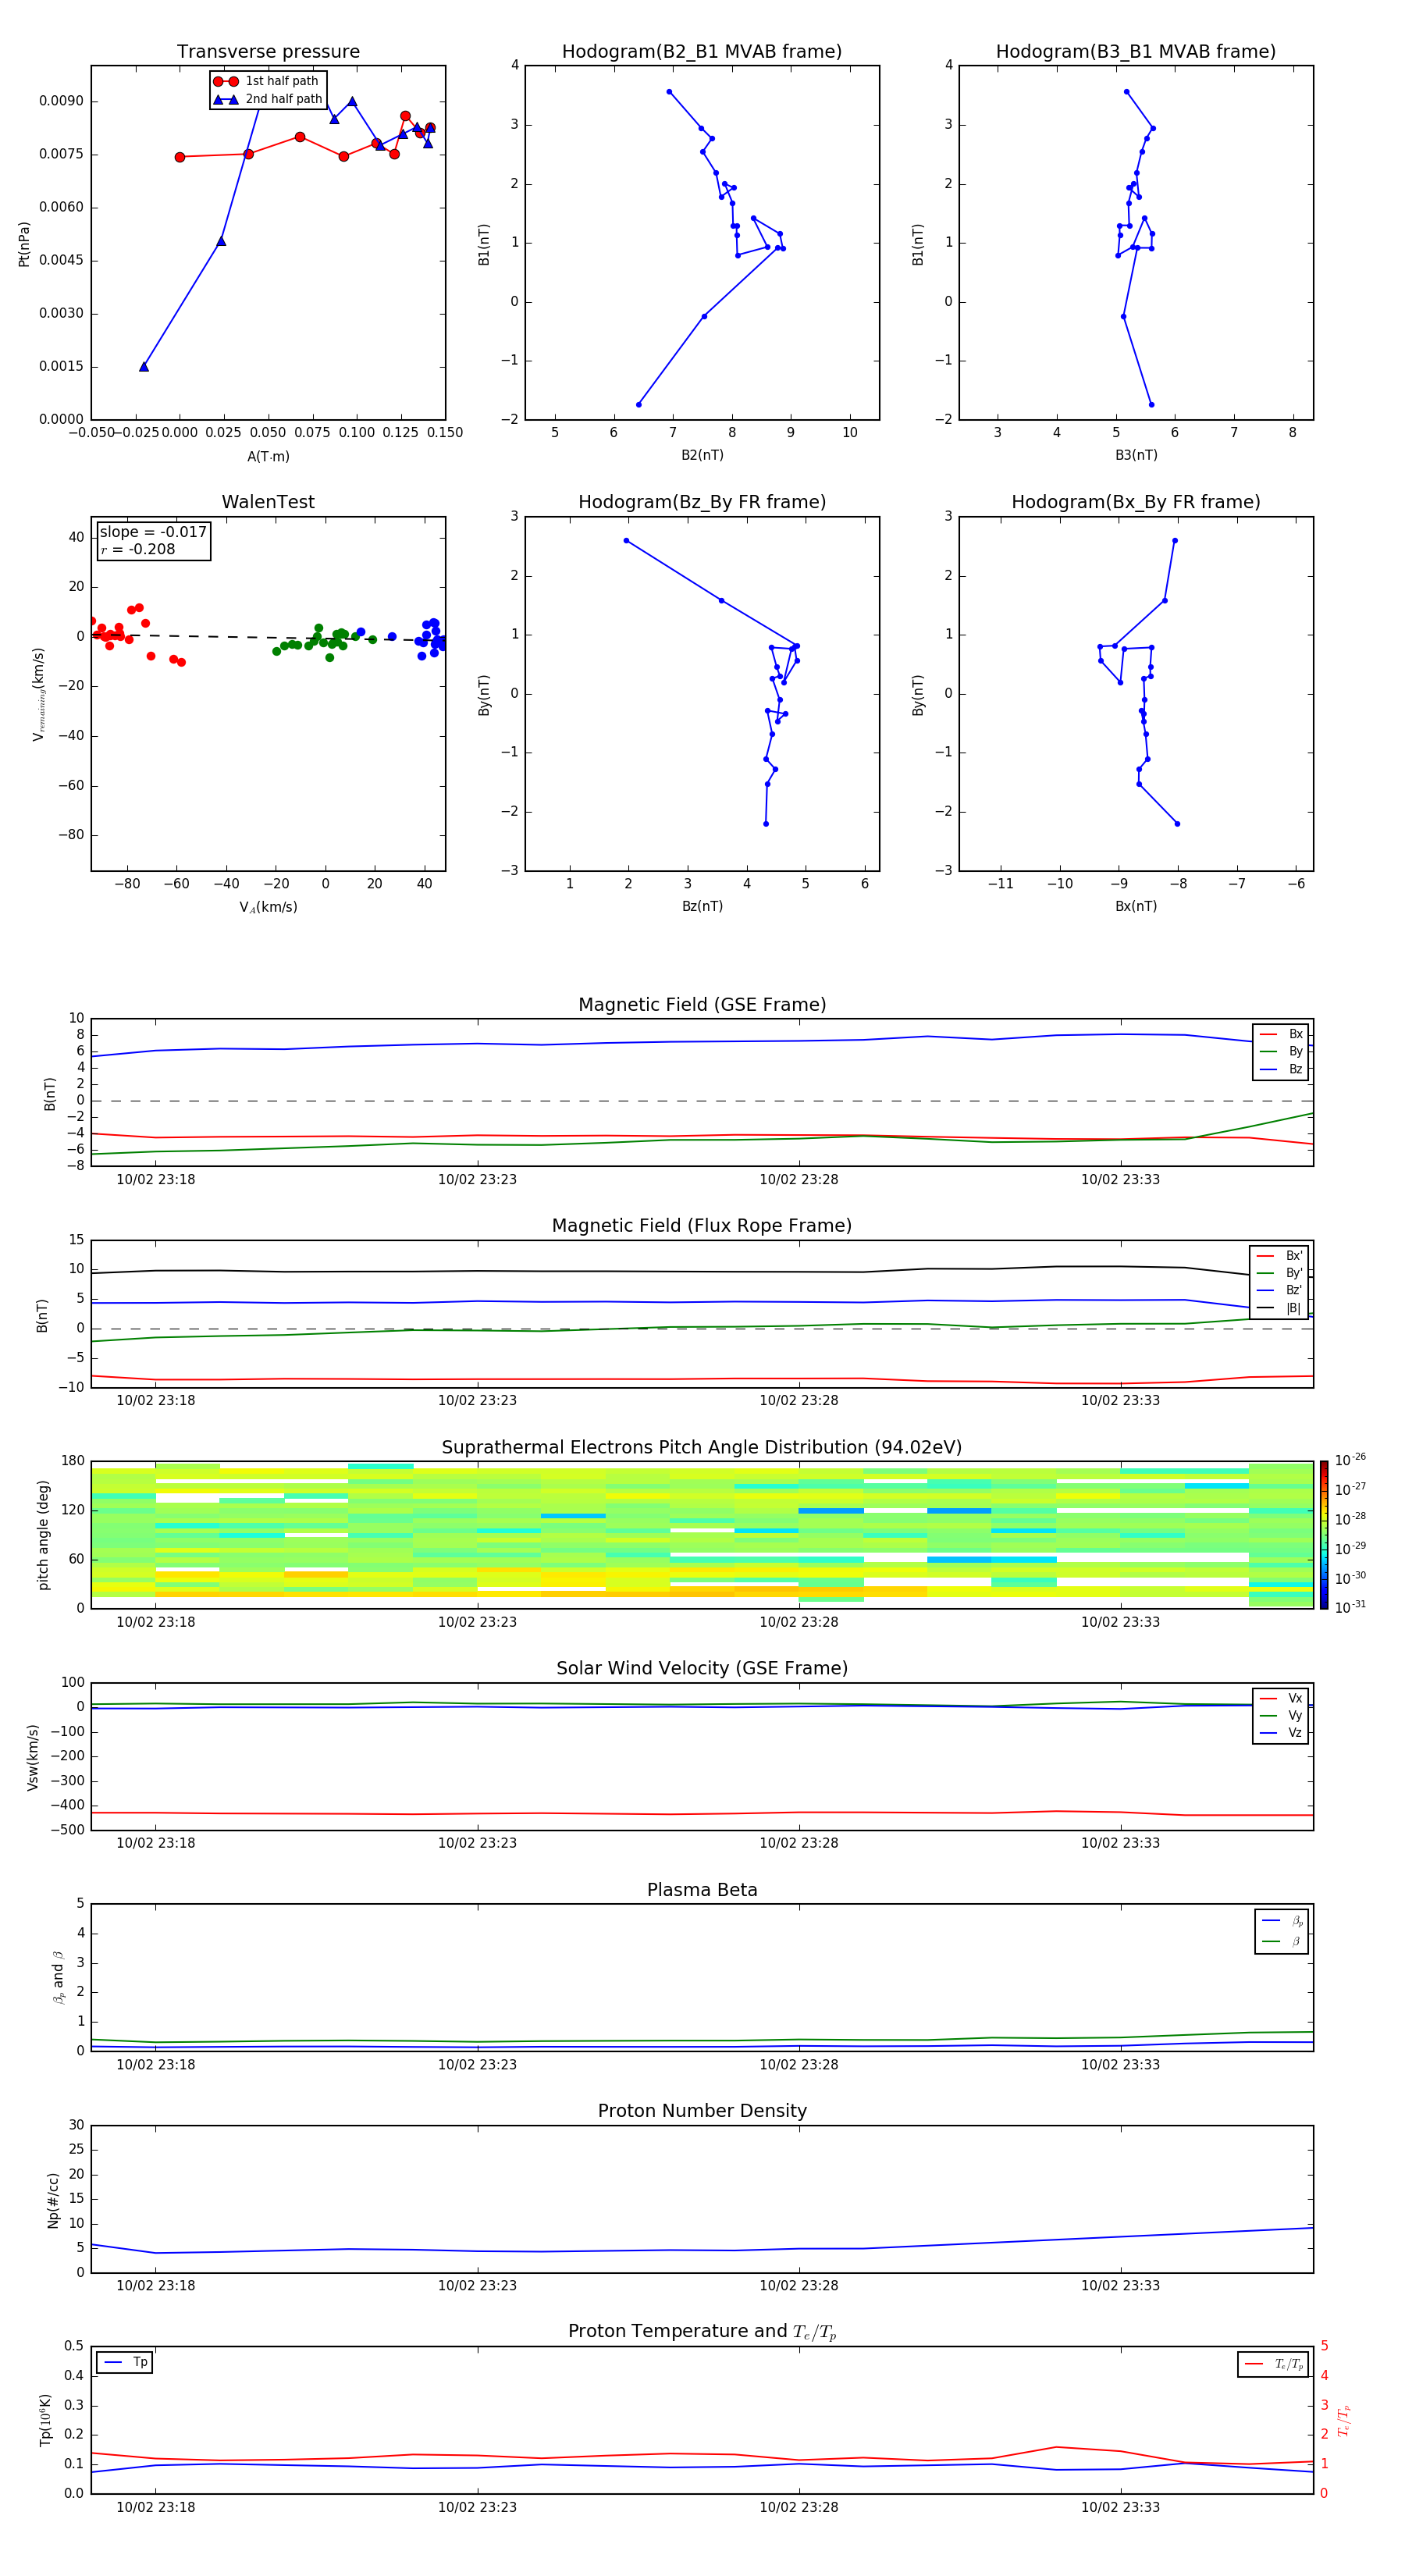Click the red Te/Tp right-axis label
The height and width of the screenshot is (2576, 1405).
(x=1344, y=2421)
